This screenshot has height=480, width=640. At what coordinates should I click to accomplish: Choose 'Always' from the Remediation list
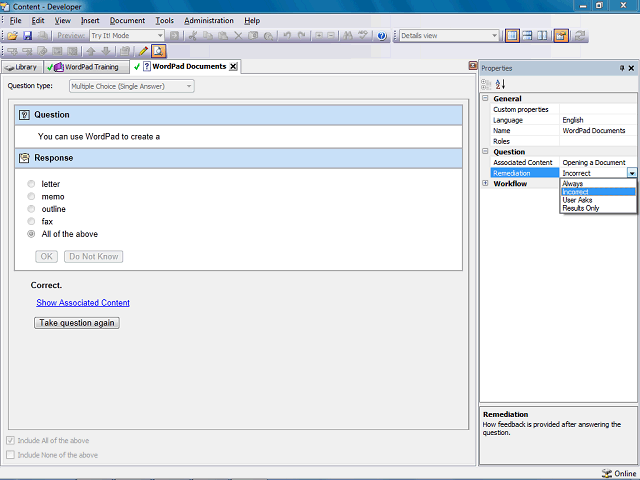pyautogui.click(x=598, y=184)
